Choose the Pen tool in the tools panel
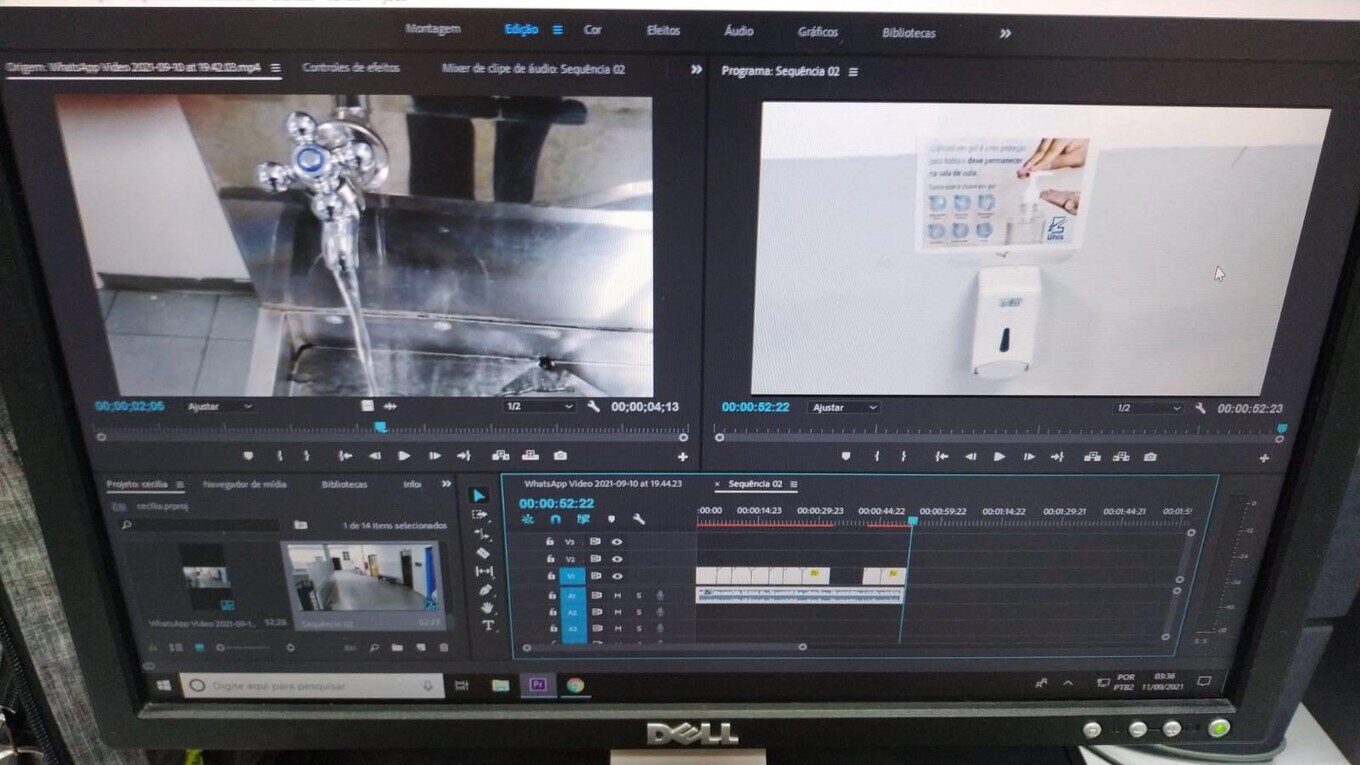 coord(485,589)
